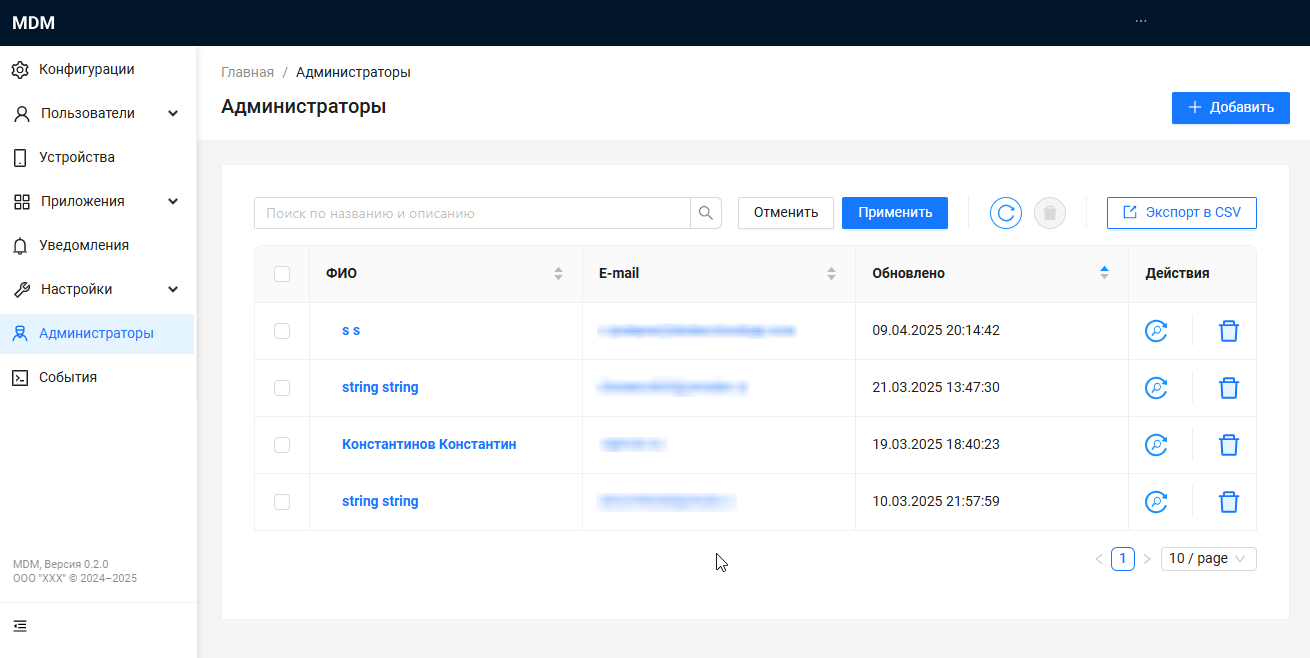The height and width of the screenshot is (658, 1310).
Task: Collapse the sidebar menu icon
Action: pyautogui.click(x=20, y=626)
